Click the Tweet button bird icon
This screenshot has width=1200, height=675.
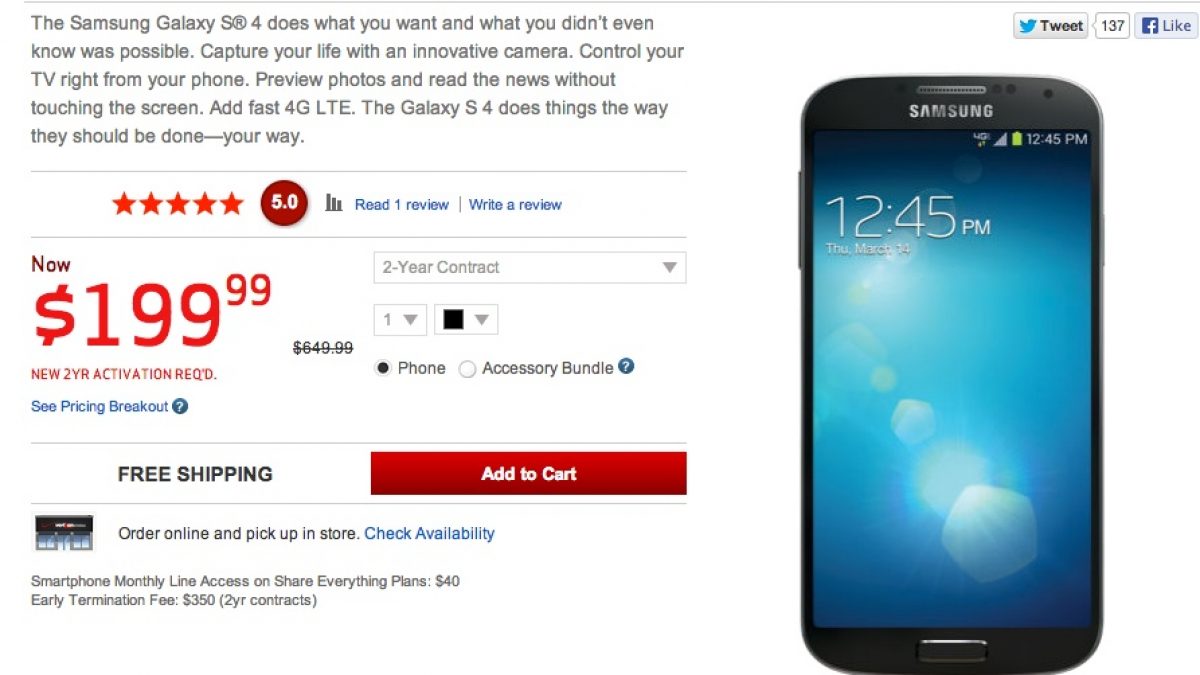(1028, 26)
